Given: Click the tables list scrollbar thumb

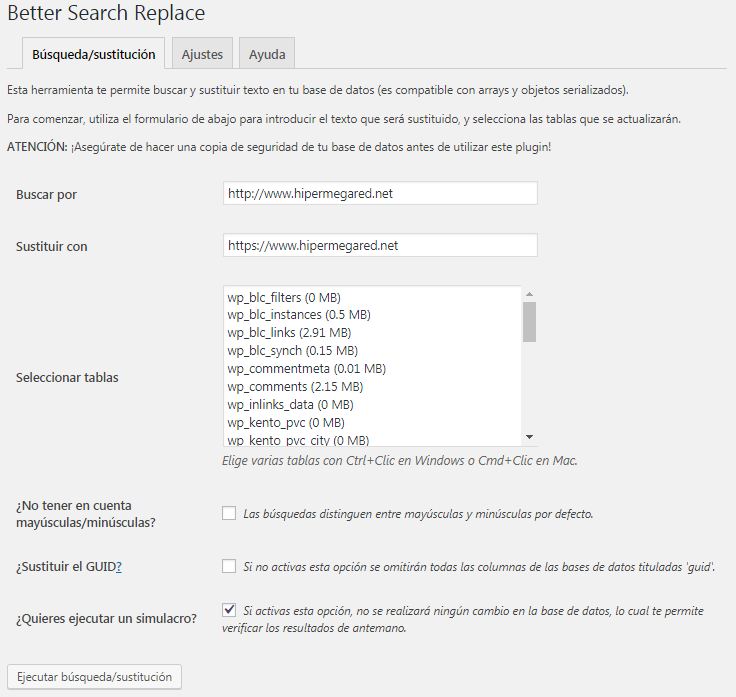Looking at the screenshot, I should pos(529,322).
